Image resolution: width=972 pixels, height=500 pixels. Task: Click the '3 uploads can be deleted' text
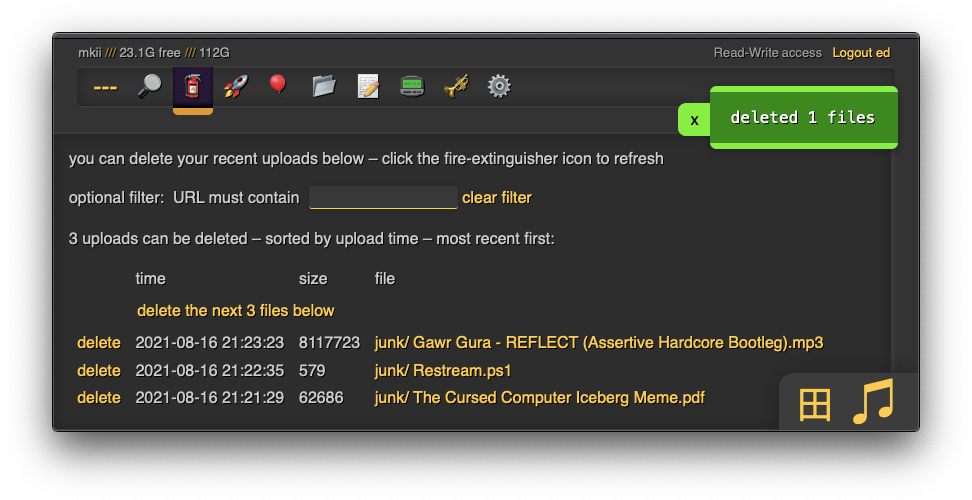click(x=158, y=239)
